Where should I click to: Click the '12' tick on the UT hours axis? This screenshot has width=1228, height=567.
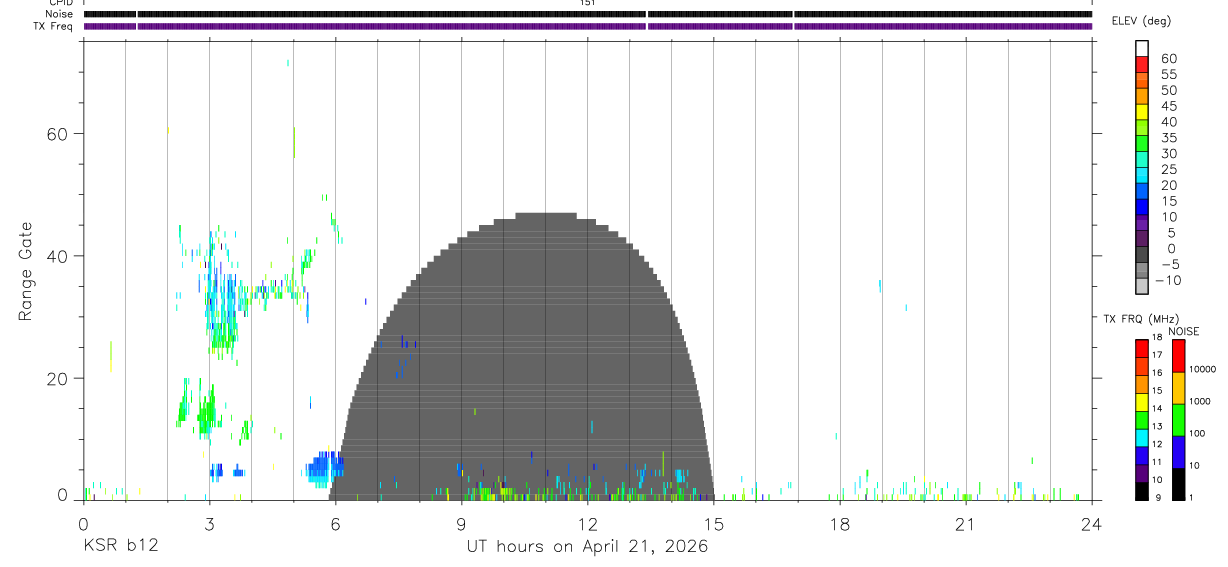coord(587,522)
